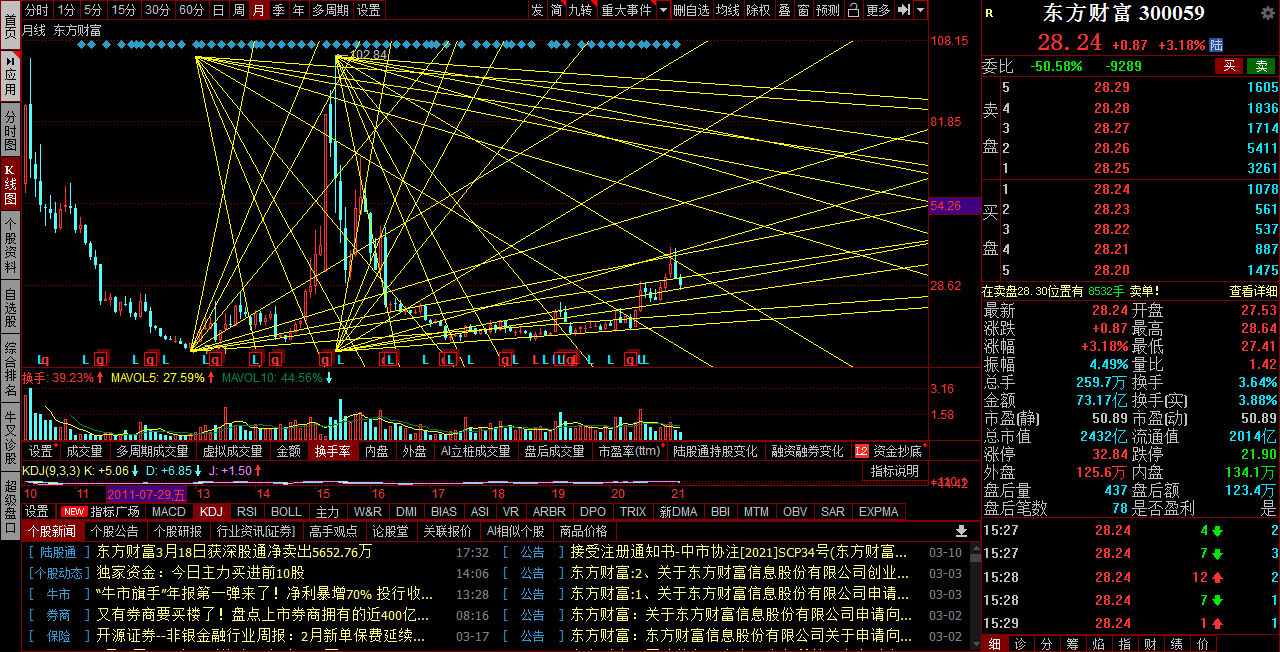The image size is (1280, 652).
Task: Open news '独家资金：今日主力买进前10股'
Action: point(200,573)
